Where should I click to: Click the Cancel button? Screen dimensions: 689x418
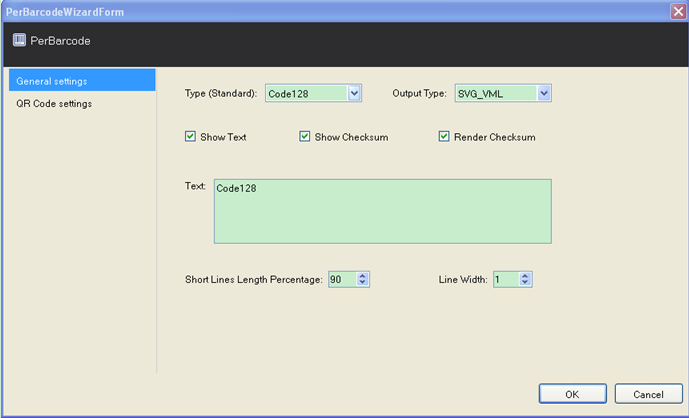pyautogui.click(x=649, y=394)
